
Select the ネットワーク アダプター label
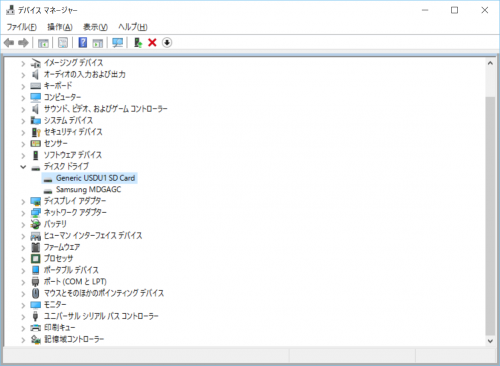pyautogui.click(x=75, y=213)
